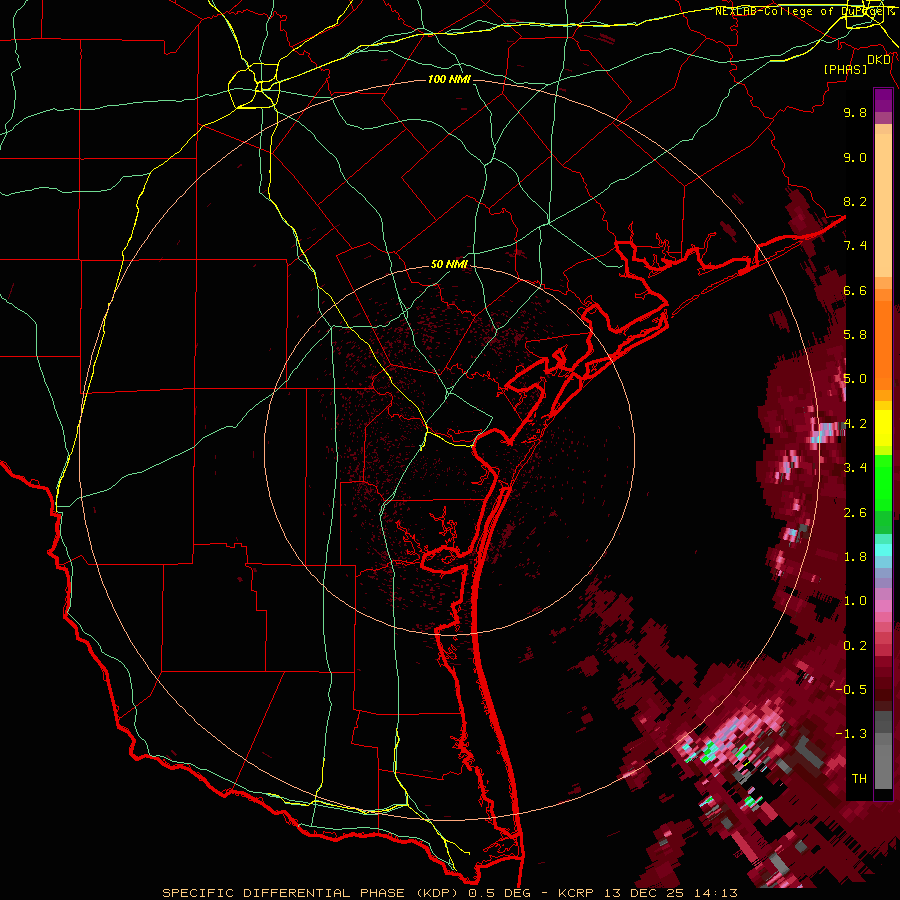900x900 pixels.
Task: Click the purple top band of color scale
Action: tap(883, 100)
